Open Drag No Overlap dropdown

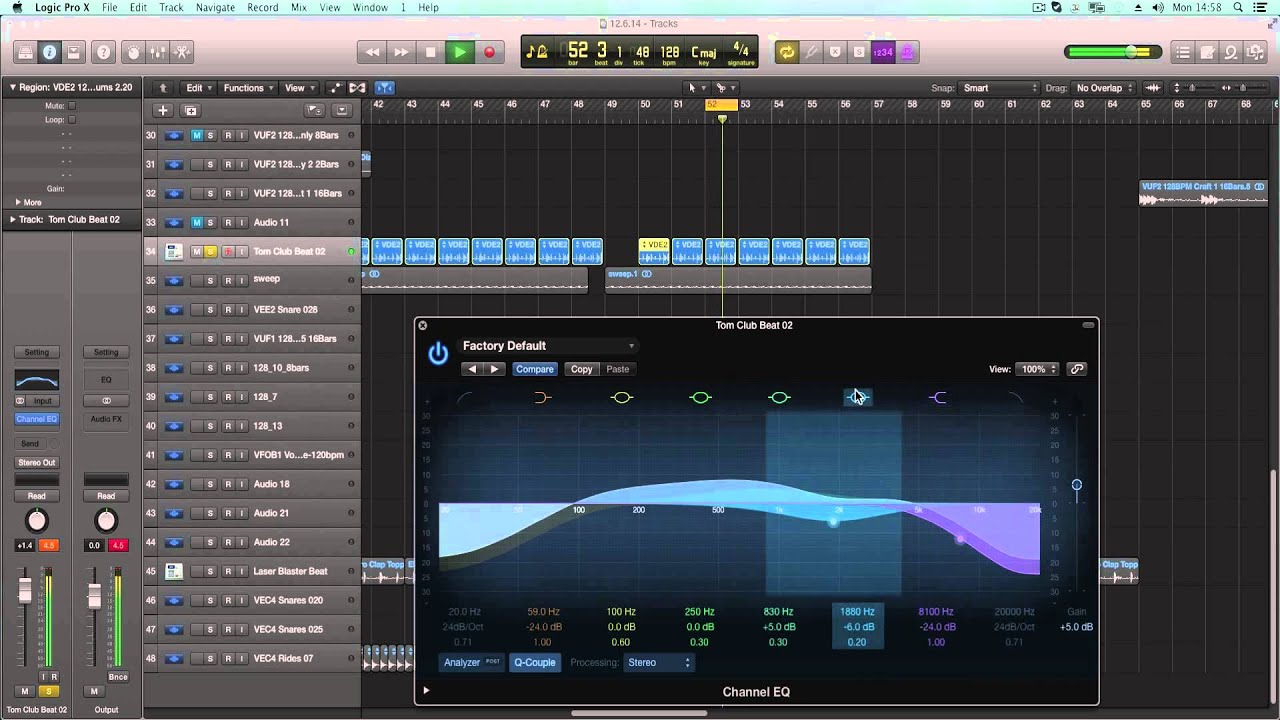point(1104,88)
